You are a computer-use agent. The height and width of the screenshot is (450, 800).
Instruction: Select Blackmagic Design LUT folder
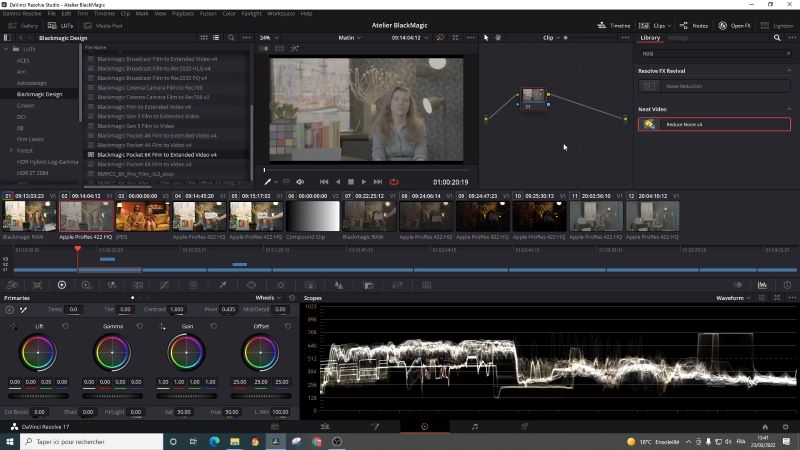(39, 94)
